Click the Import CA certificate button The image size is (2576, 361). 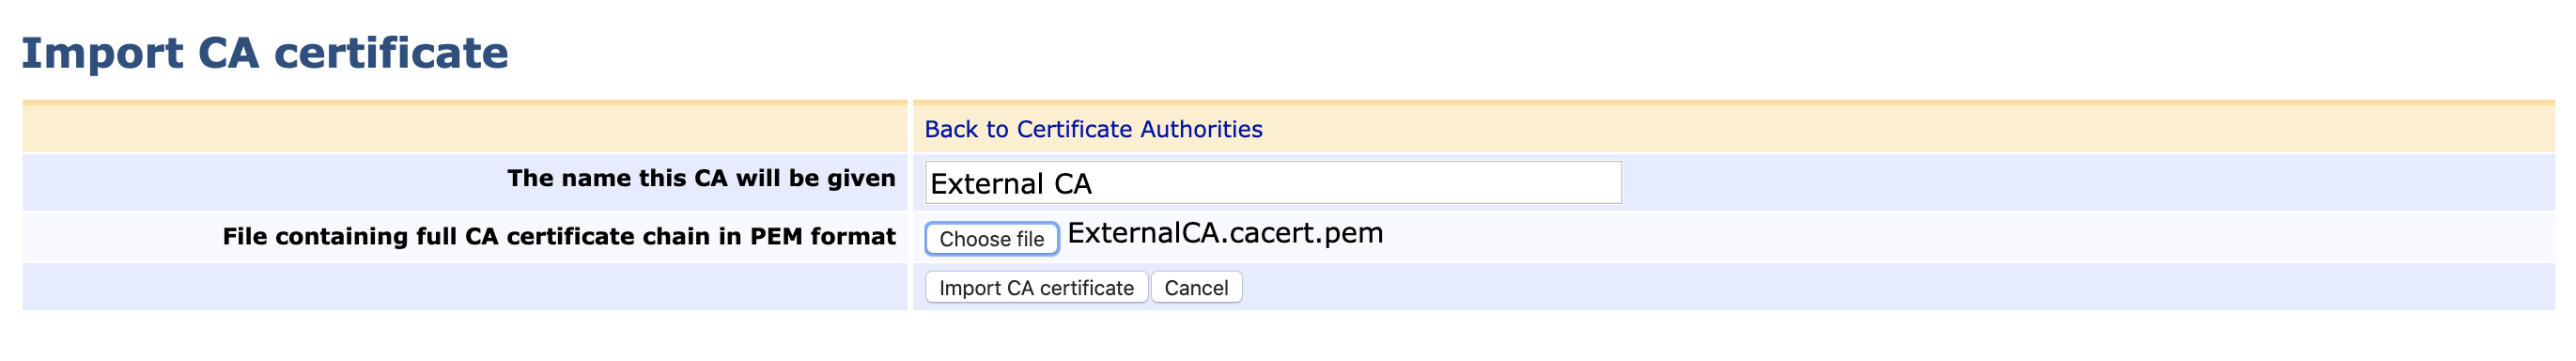pyautogui.click(x=1036, y=288)
